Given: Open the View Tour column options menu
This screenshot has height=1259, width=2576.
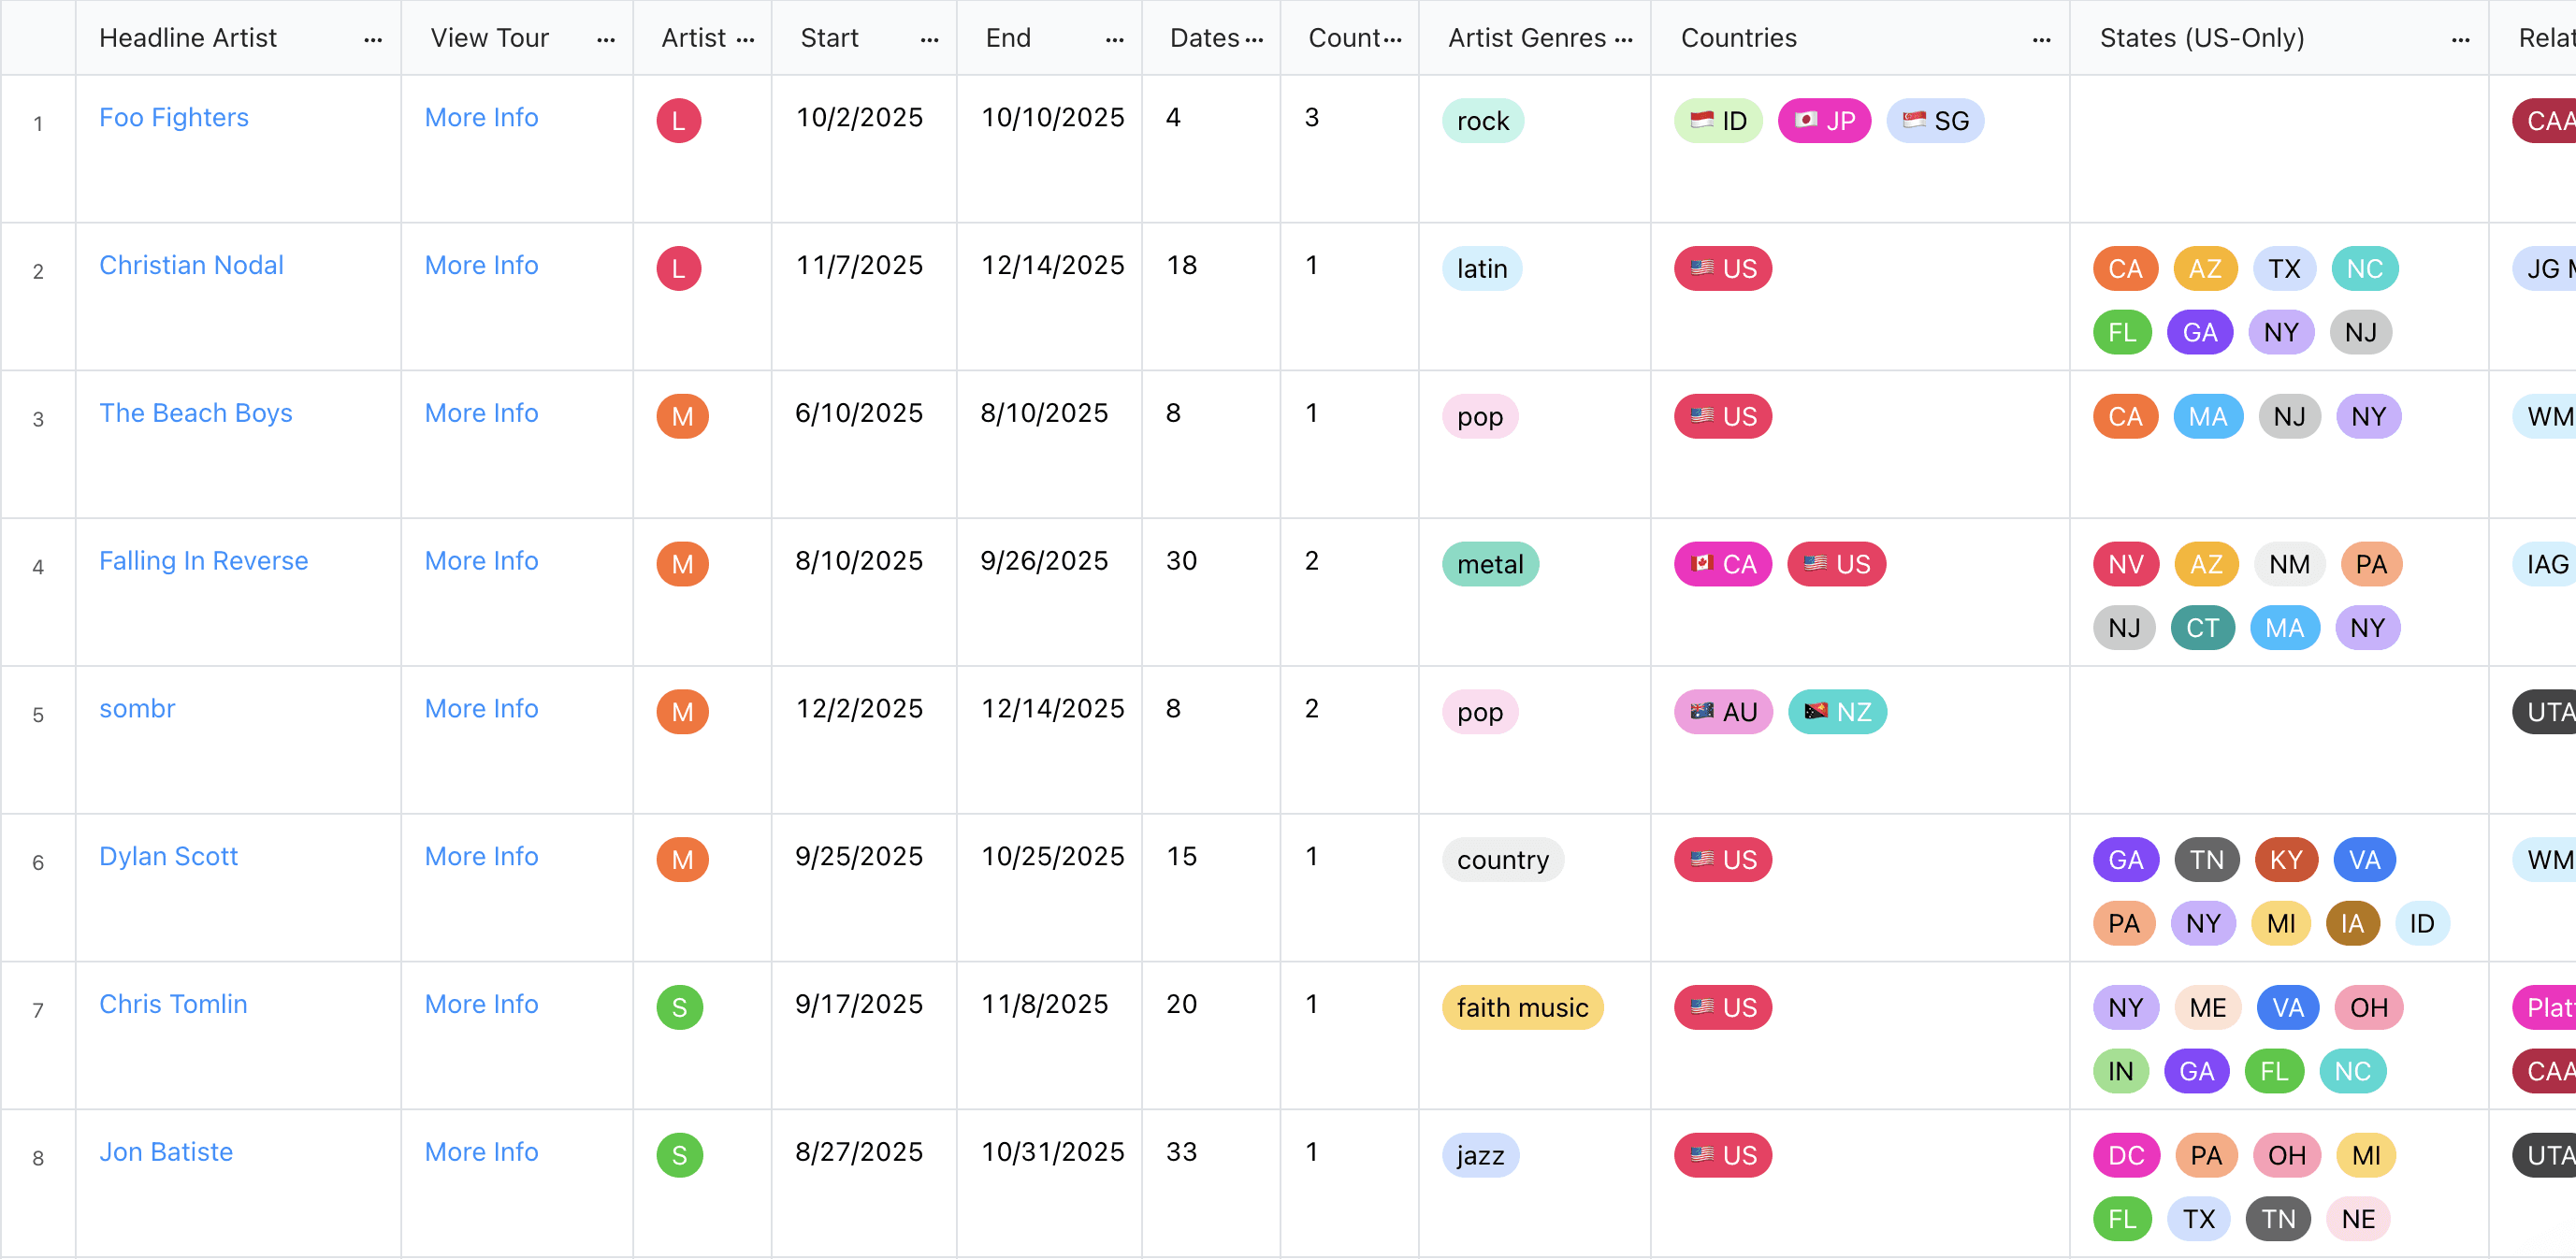Looking at the screenshot, I should click(x=606, y=40).
